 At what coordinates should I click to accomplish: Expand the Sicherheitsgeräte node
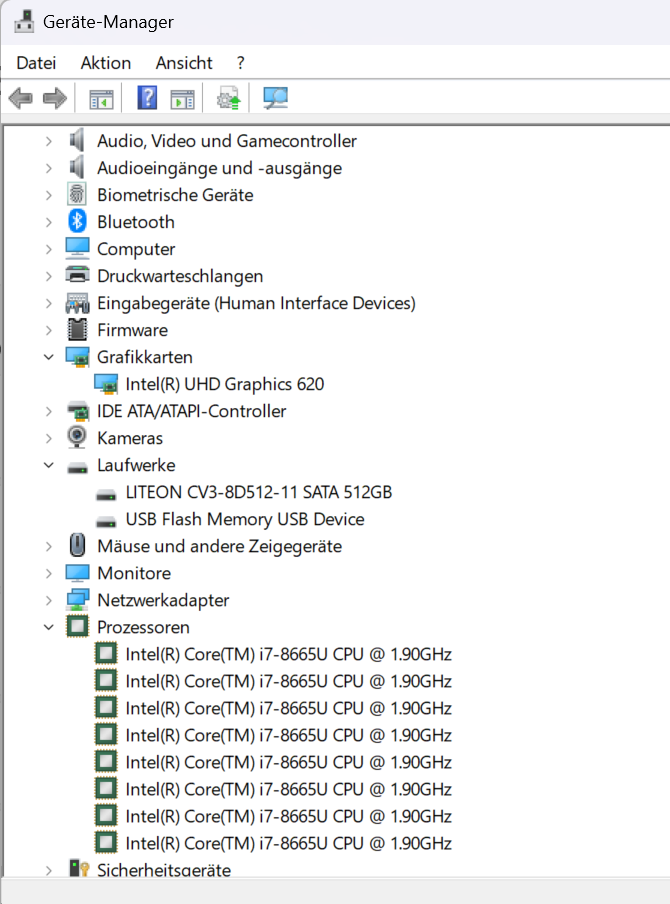click(x=49, y=870)
